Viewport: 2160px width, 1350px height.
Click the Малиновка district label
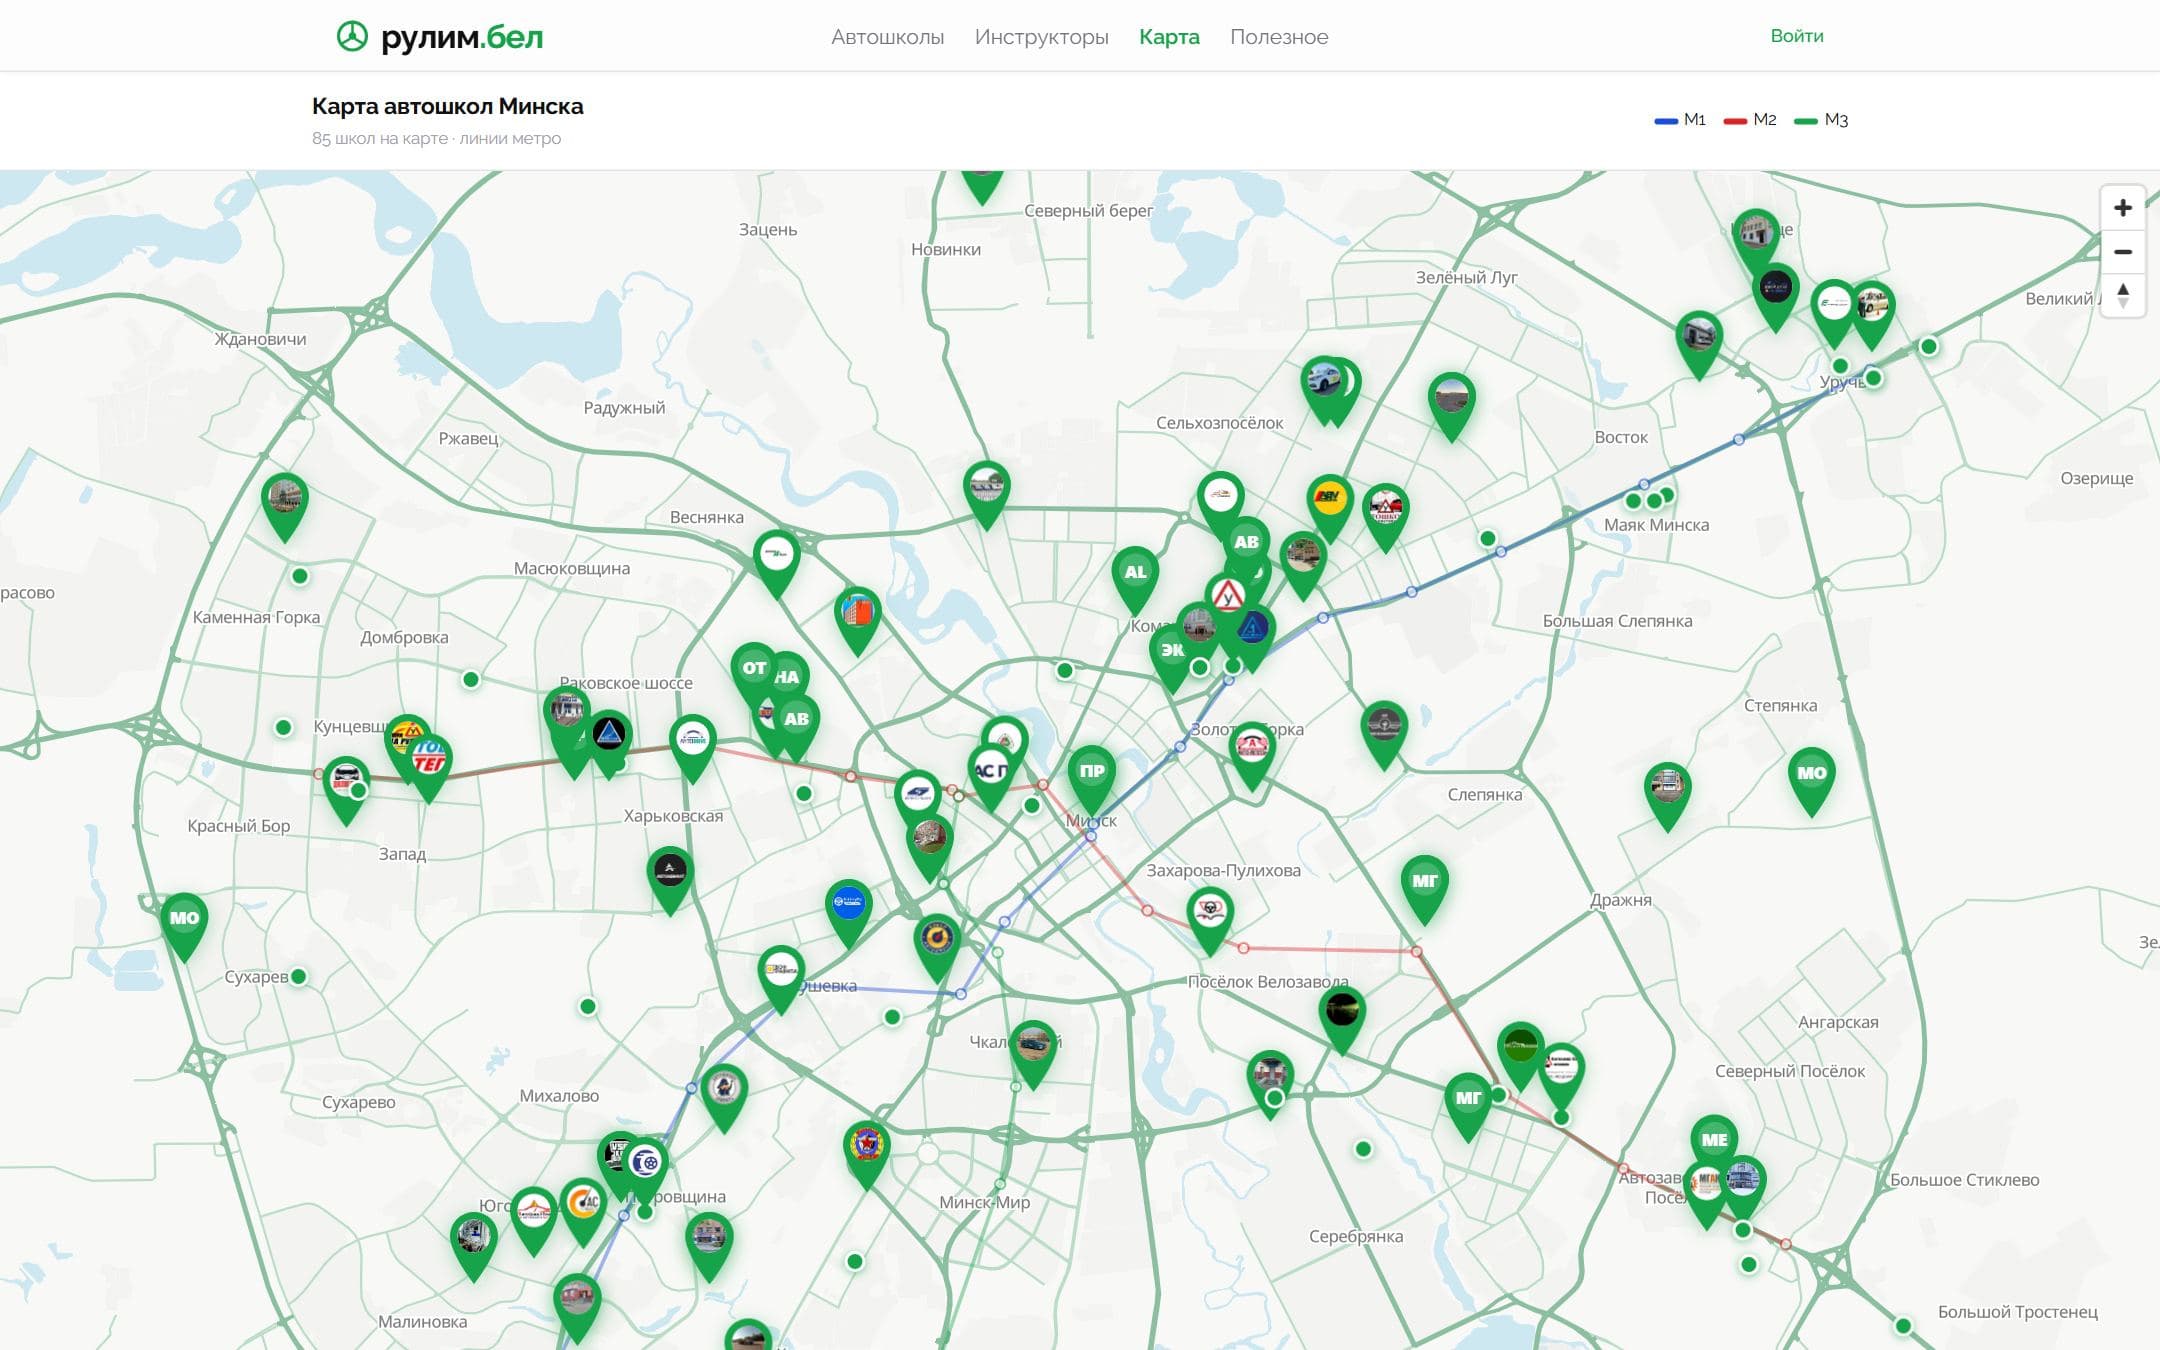422,1321
